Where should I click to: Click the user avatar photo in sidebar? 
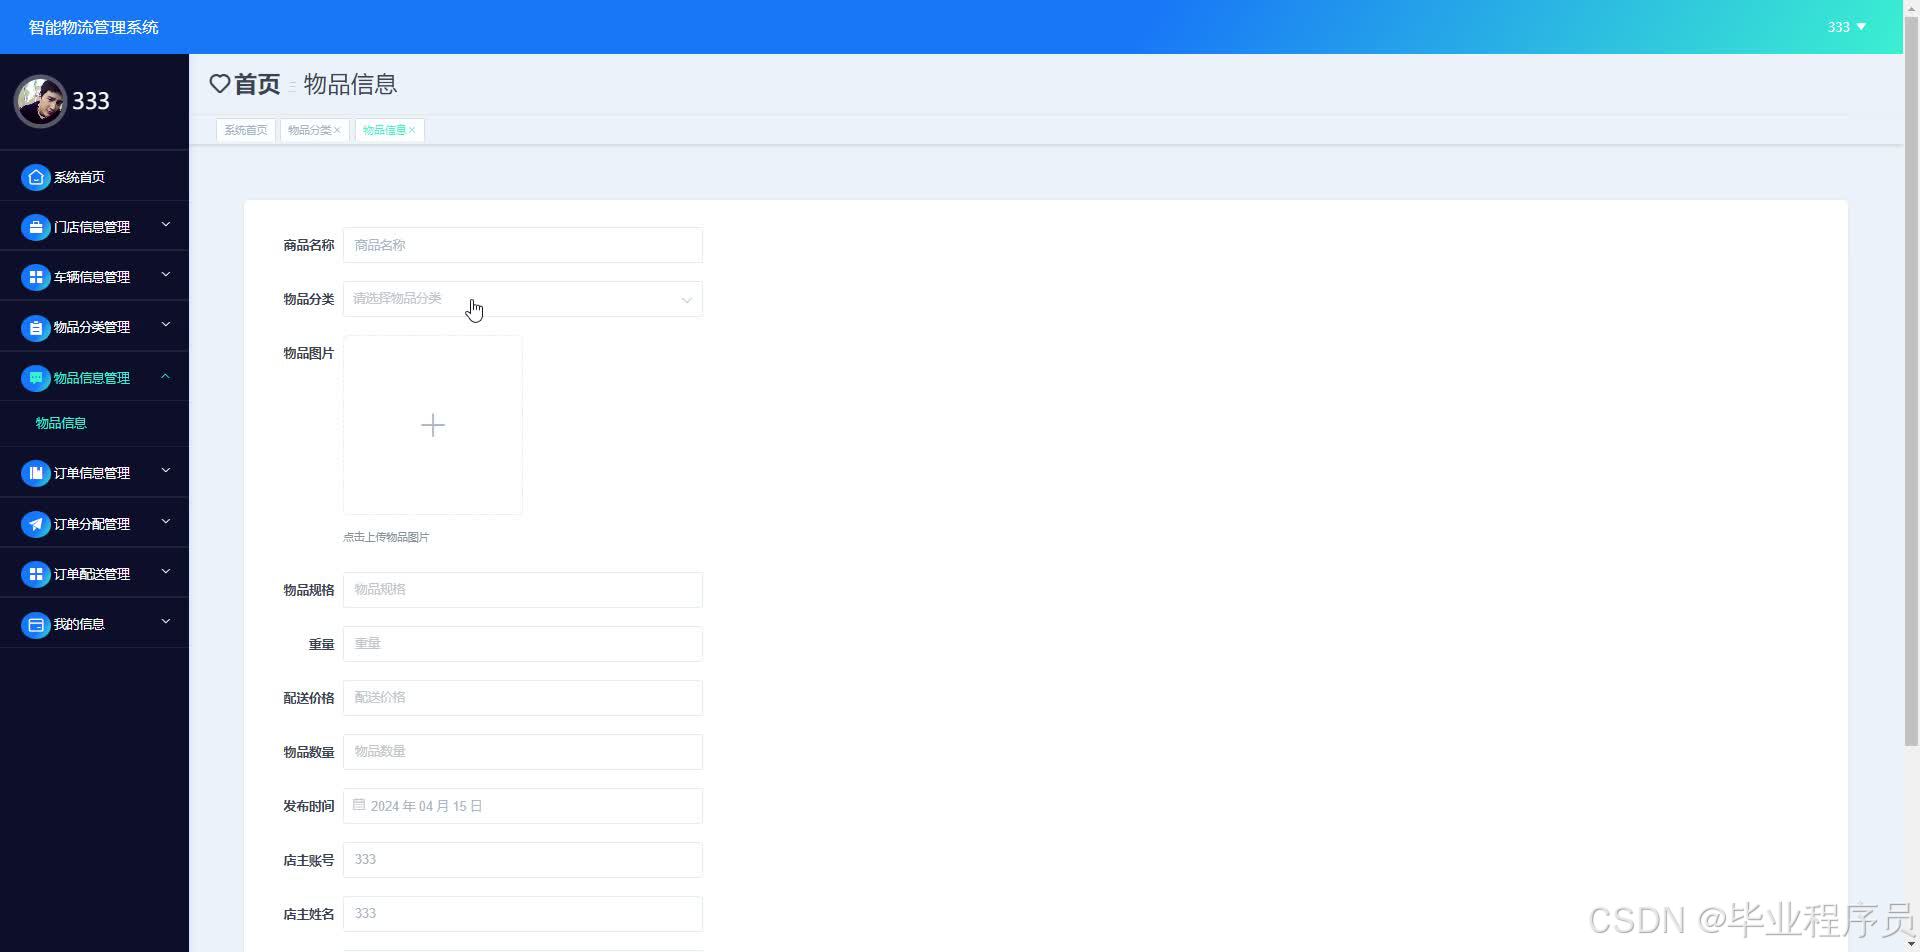tap(40, 101)
